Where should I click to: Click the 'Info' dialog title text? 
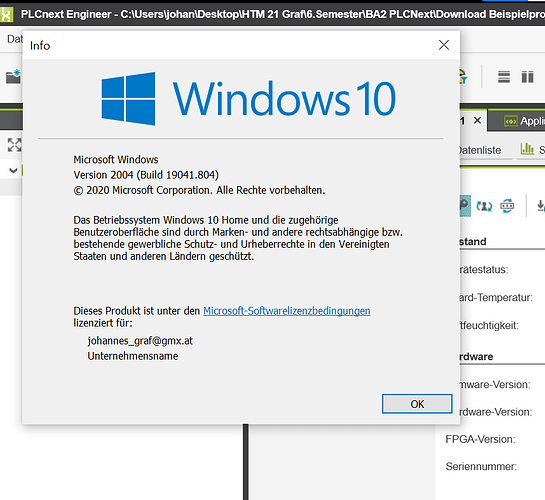(x=40, y=46)
